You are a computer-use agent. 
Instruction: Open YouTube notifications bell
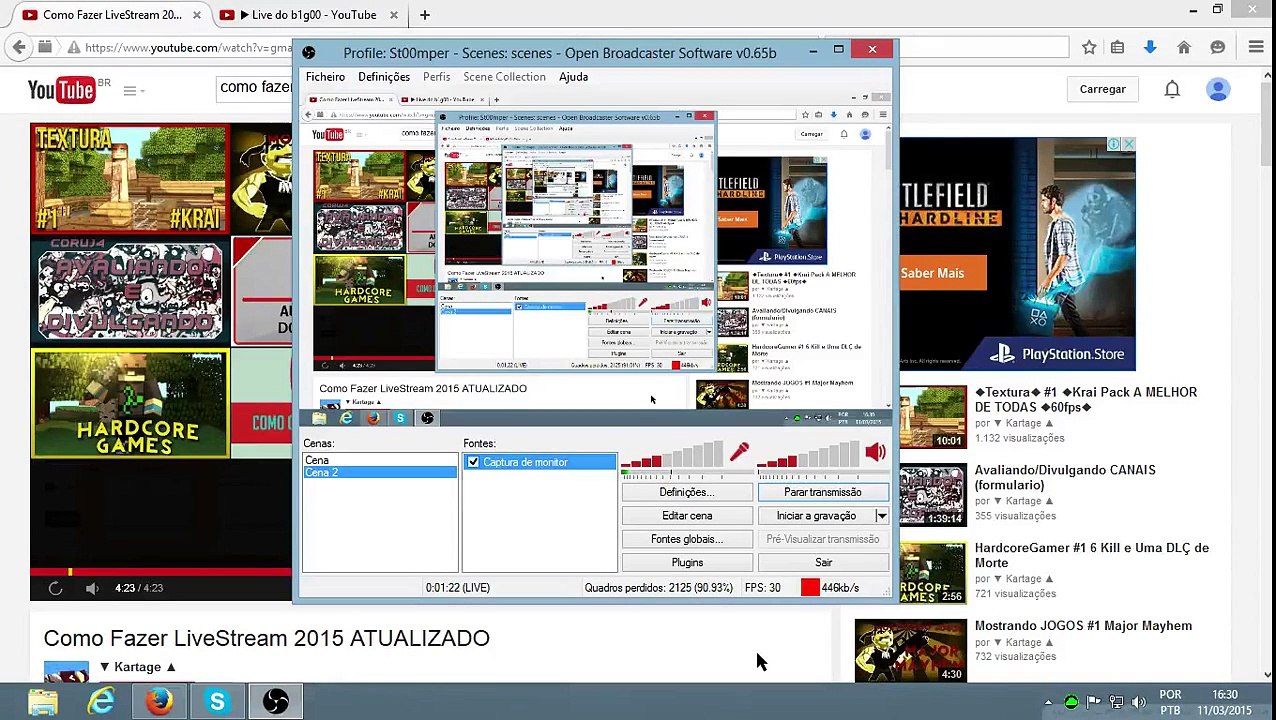click(x=1172, y=89)
